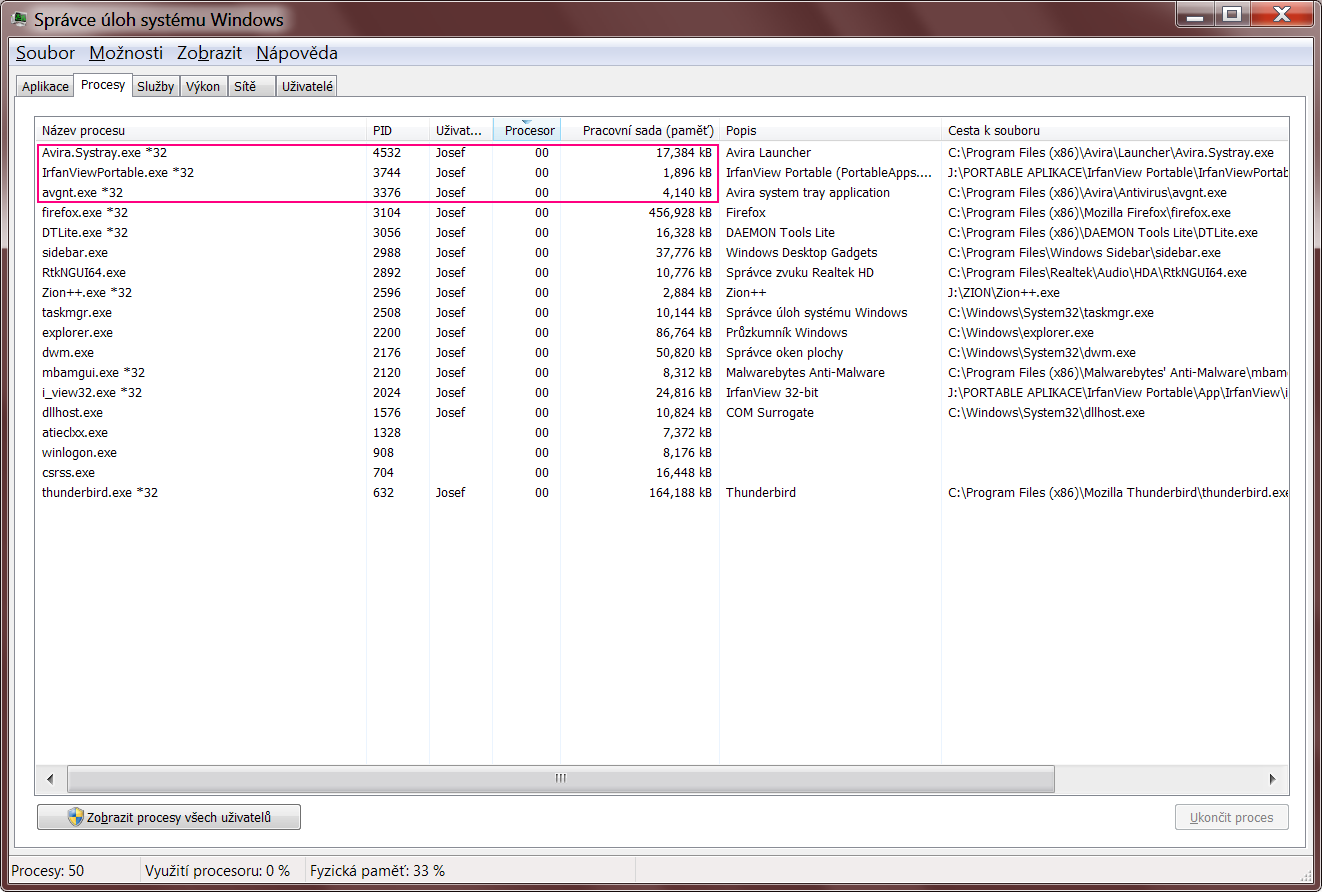Click the Popis column header
Screen dimensions: 1322x892
(830, 130)
